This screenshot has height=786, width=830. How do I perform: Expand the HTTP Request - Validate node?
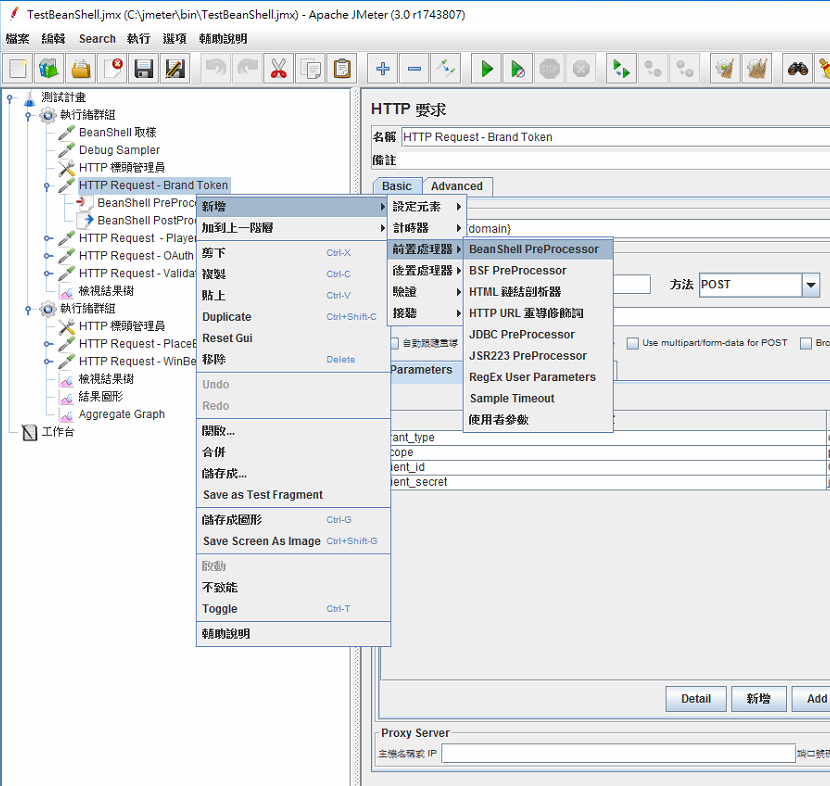[48, 273]
